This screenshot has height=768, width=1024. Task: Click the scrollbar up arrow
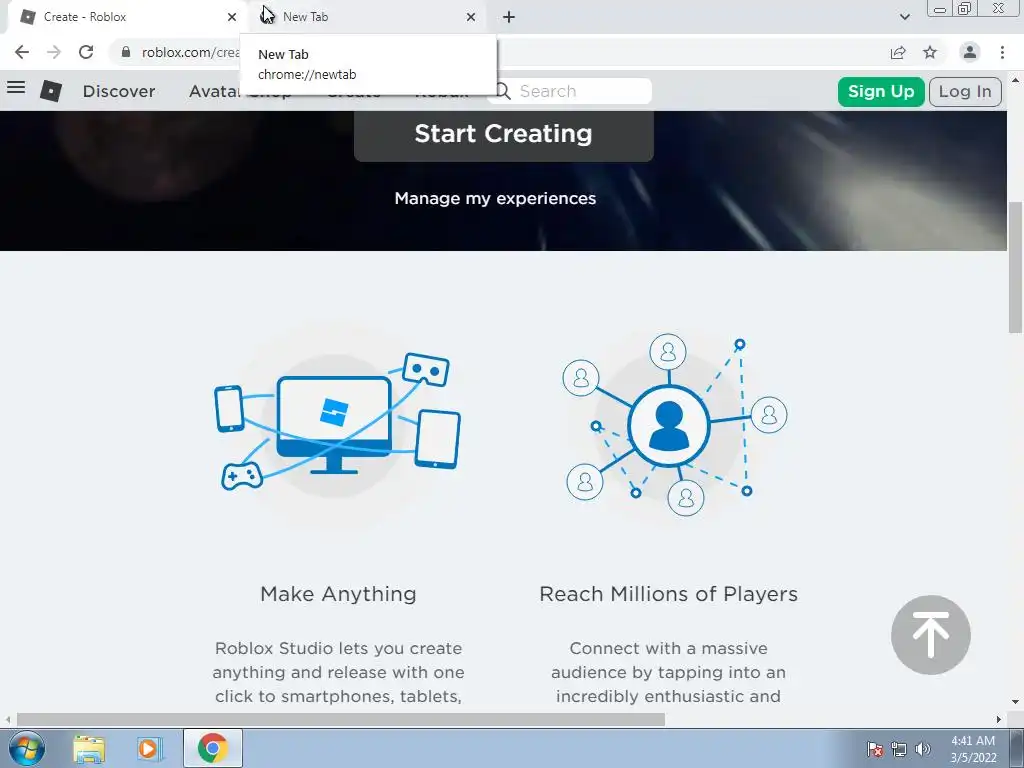[x=1015, y=81]
